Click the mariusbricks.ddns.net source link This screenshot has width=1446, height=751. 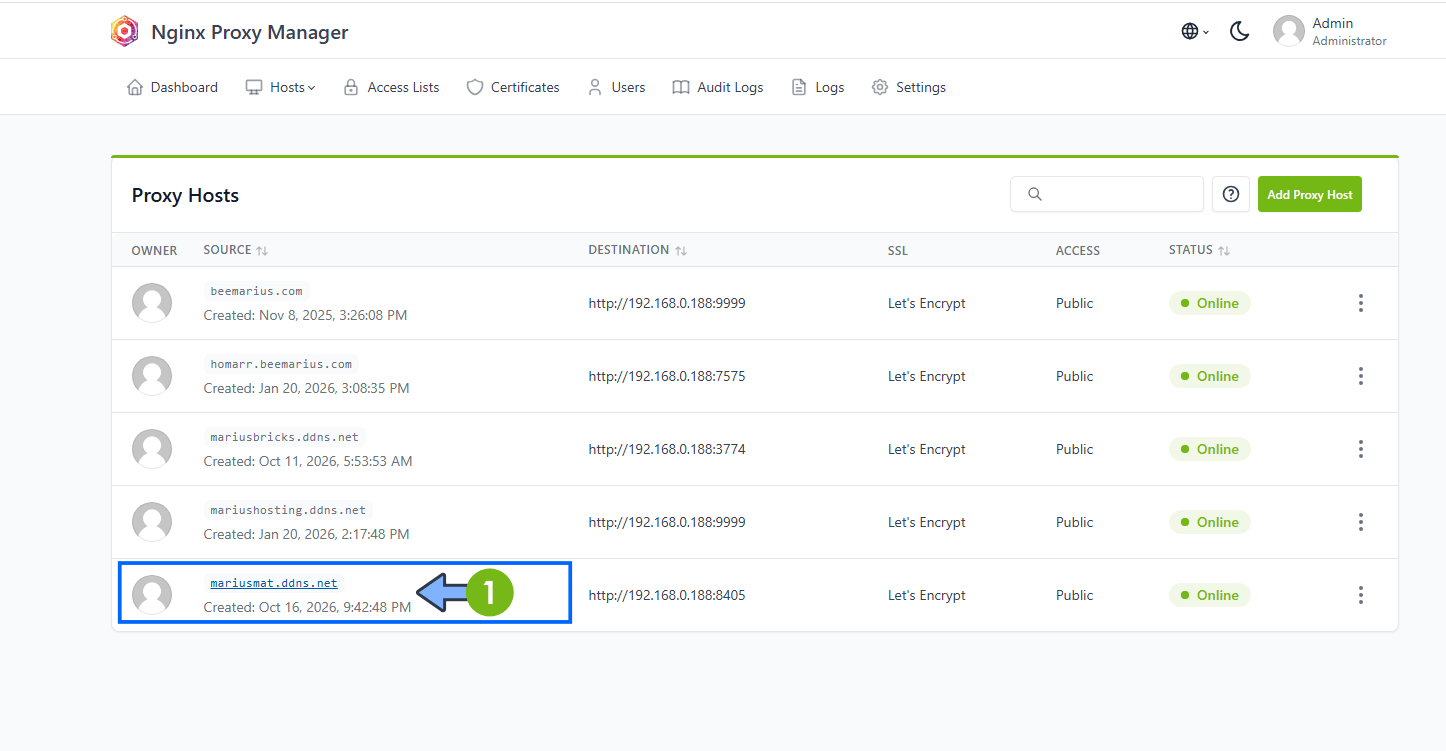click(x=285, y=437)
